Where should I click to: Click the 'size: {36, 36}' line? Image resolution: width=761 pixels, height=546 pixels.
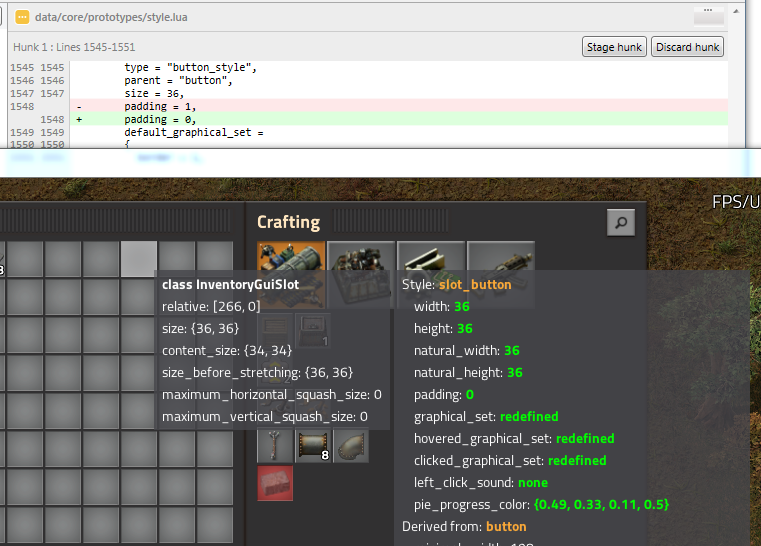click(200, 329)
